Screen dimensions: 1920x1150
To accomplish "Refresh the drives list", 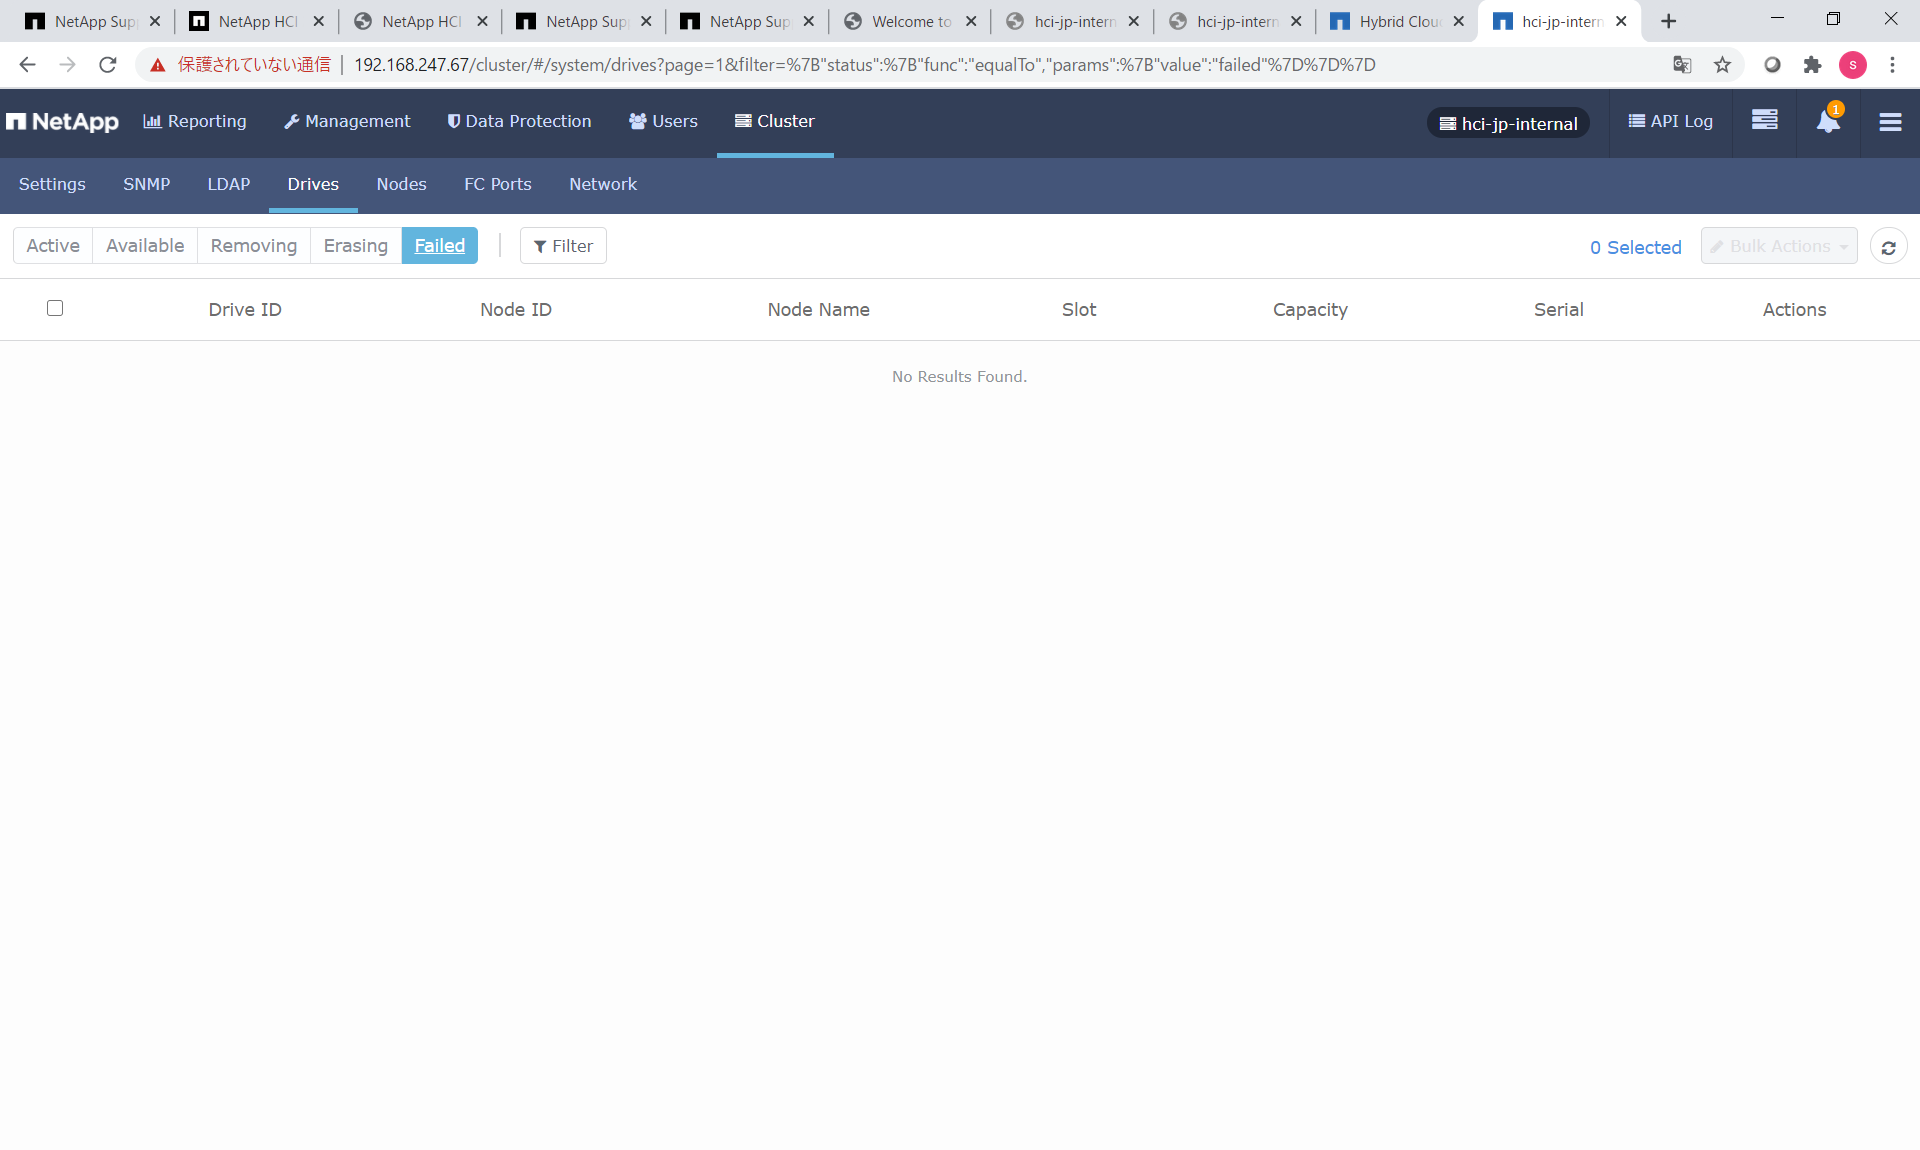I will tap(1889, 245).
